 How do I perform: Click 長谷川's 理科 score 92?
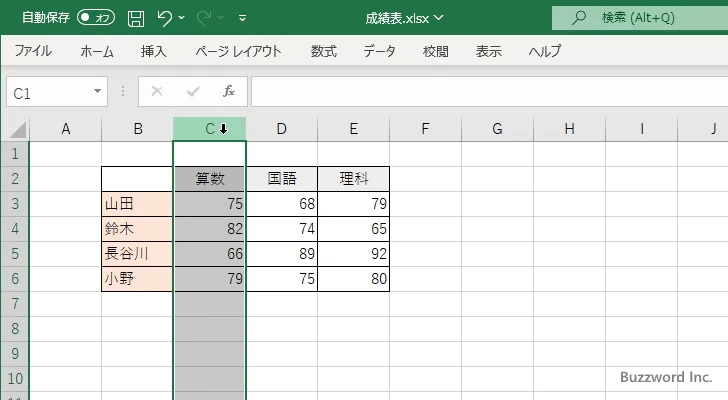(x=353, y=254)
